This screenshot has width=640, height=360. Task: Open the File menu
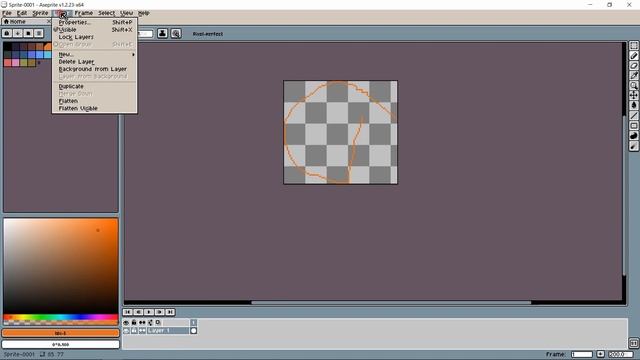pos(7,13)
